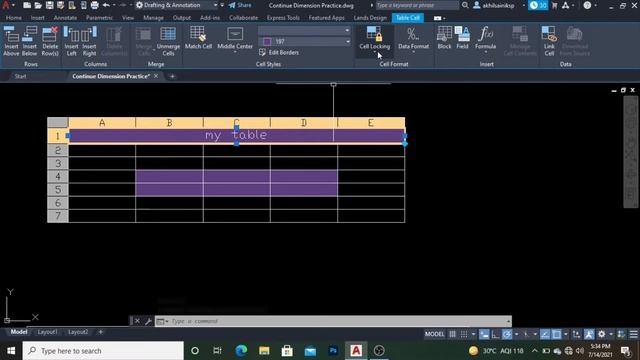Click the Insert Above row tool
This screenshot has width=640, height=360.
[x=11, y=41]
